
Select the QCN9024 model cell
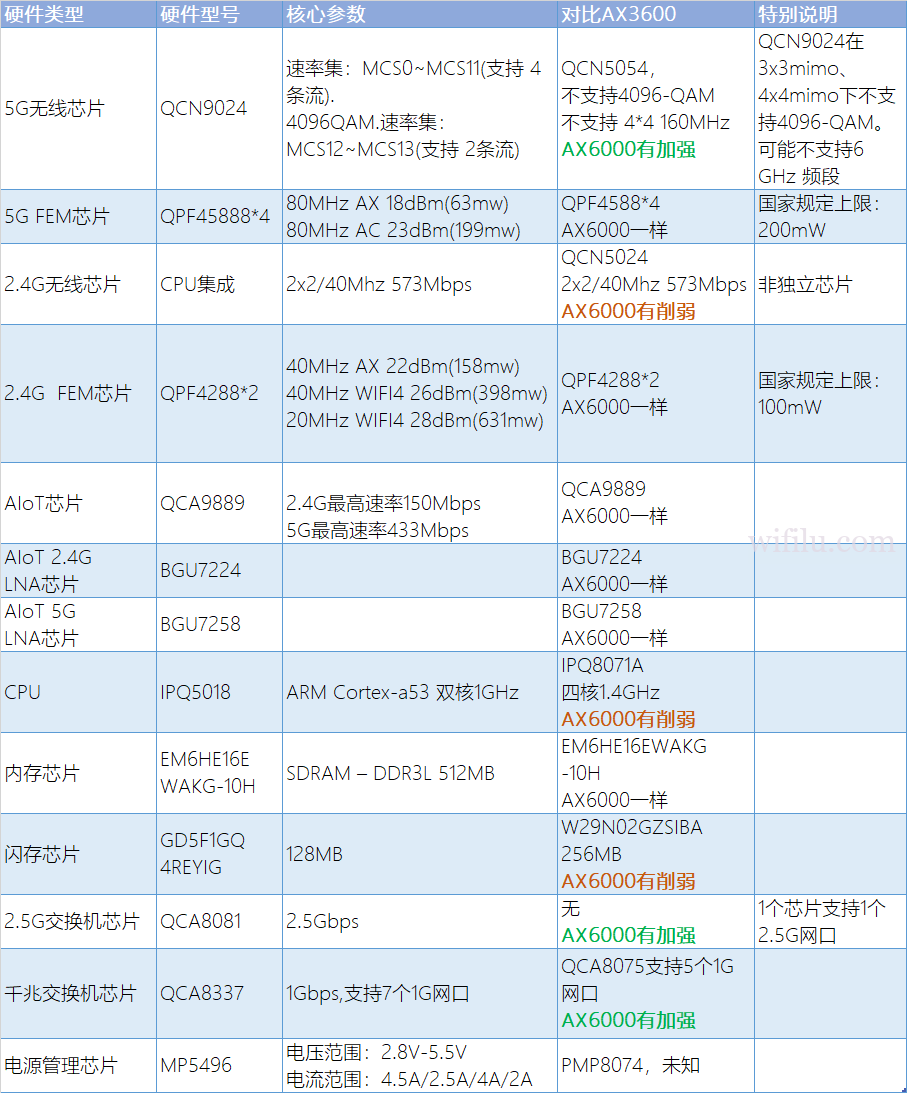[x=219, y=109]
